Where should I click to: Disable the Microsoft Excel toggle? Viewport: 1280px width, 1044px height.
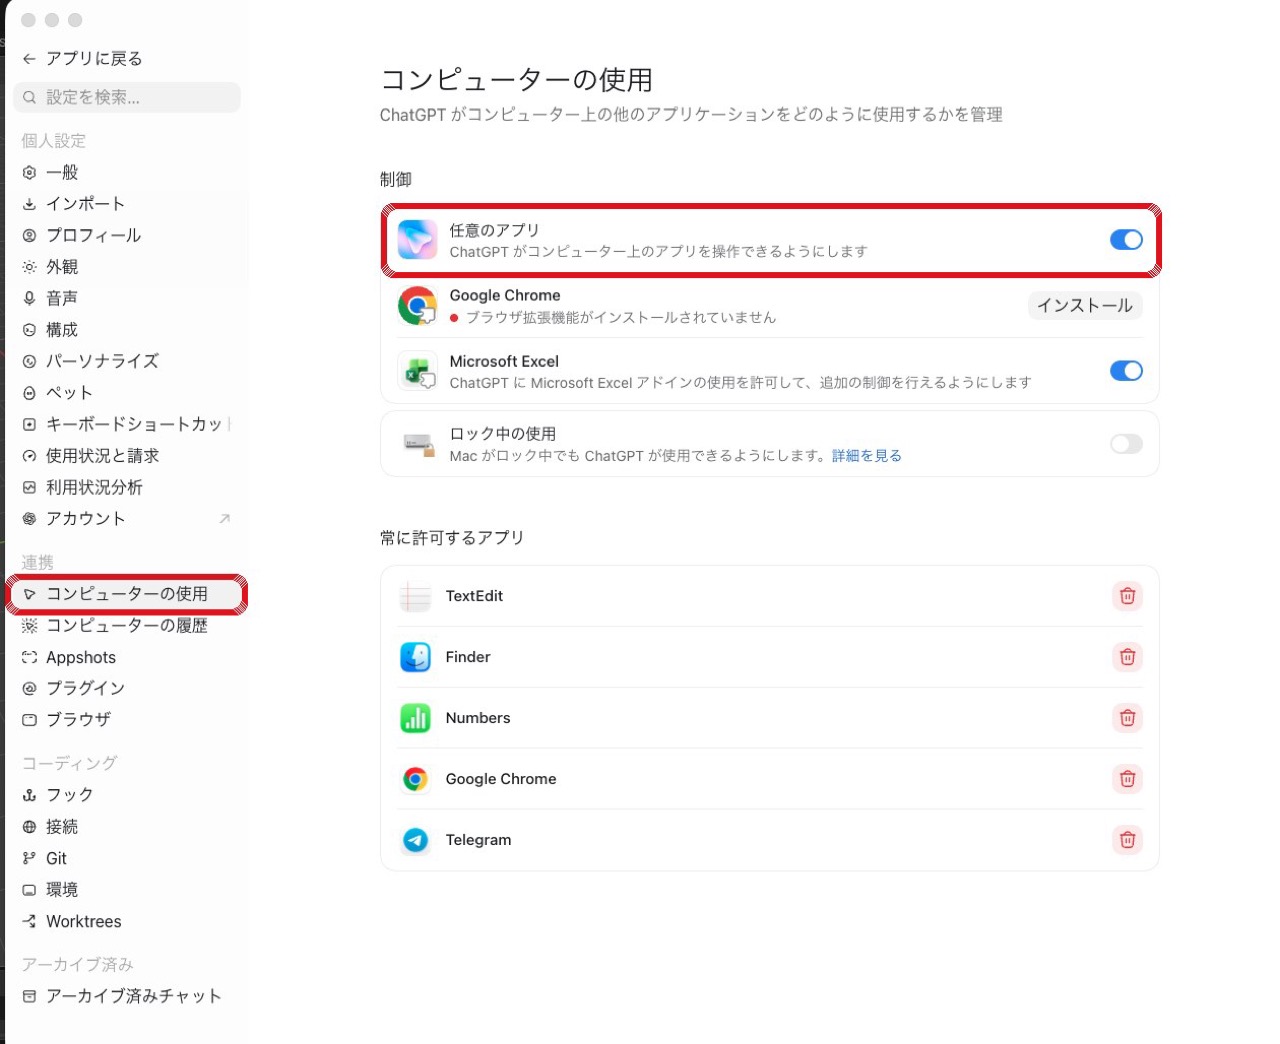pyautogui.click(x=1126, y=371)
